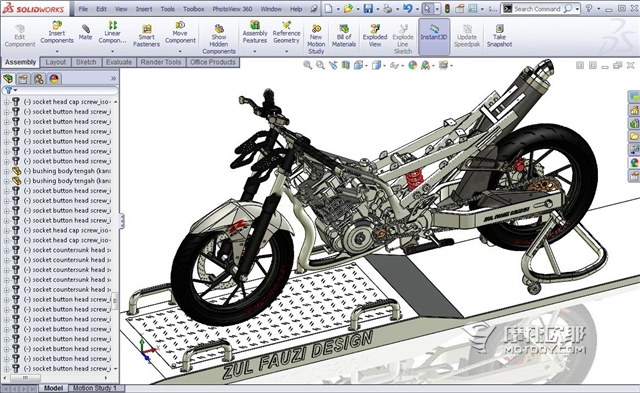Click Edit Appearance color ball icon
Image resolution: width=640 pixels, height=393 pixels.
click(x=413, y=65)
